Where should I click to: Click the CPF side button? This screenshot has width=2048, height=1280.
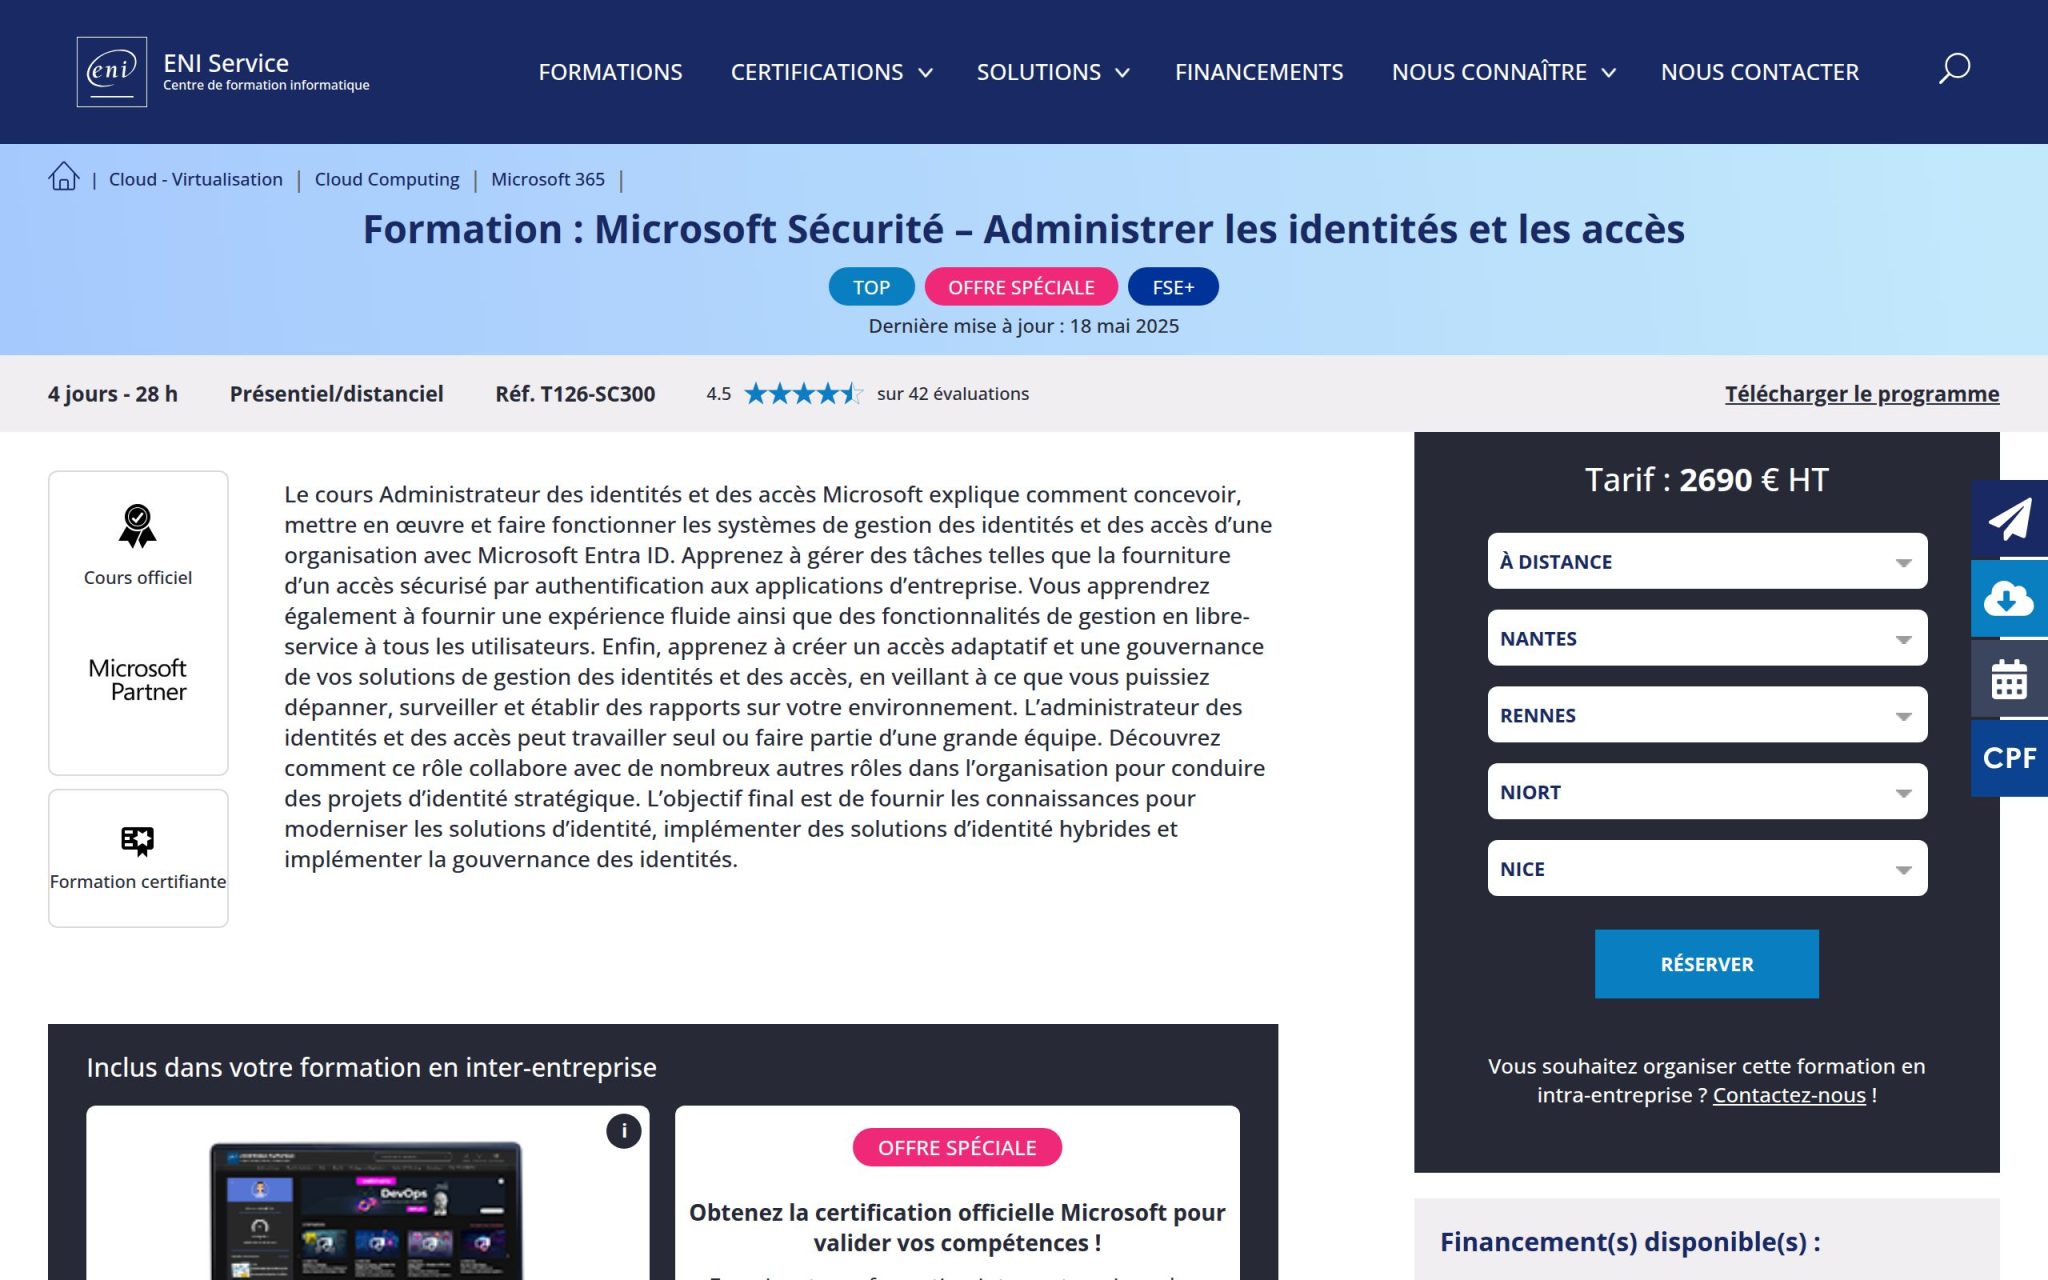pyautogui.click(x=2009, y=758)
